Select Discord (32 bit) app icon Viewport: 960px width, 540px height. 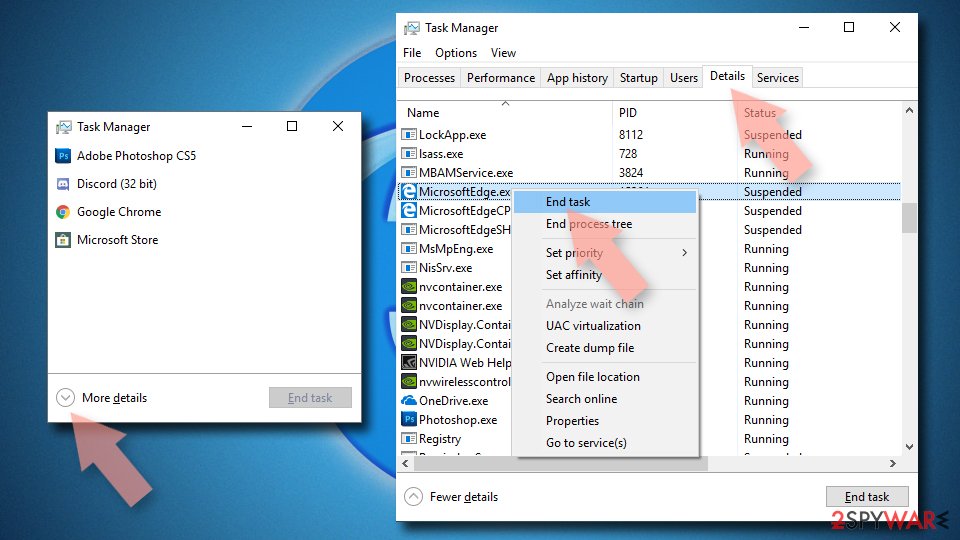tap(63, 184)
